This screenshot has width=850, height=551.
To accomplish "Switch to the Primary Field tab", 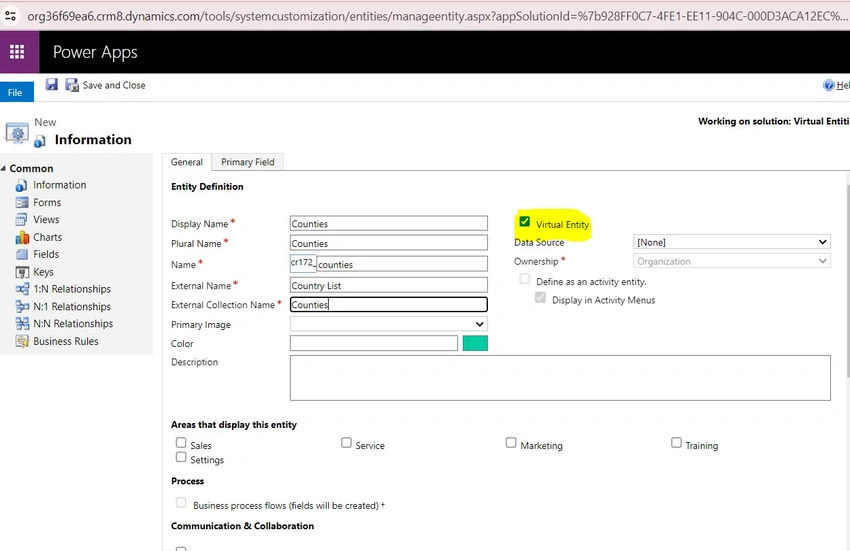I will 247,162.
